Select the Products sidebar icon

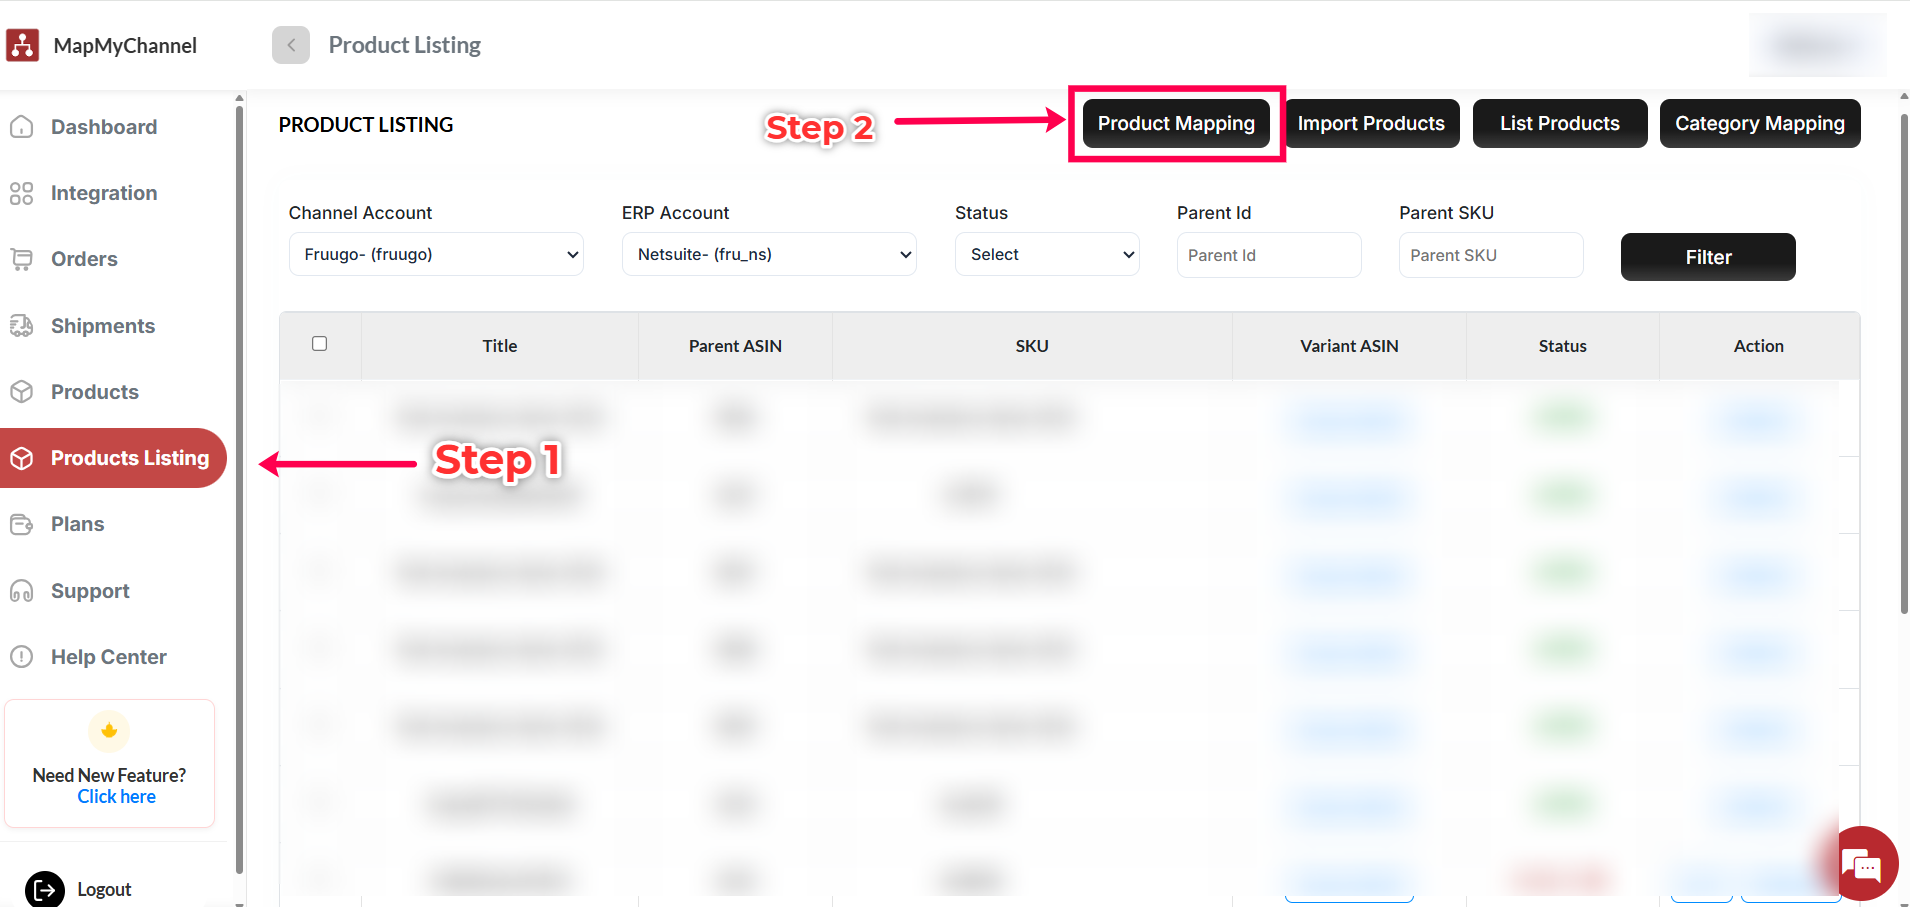tap(22, 392)
